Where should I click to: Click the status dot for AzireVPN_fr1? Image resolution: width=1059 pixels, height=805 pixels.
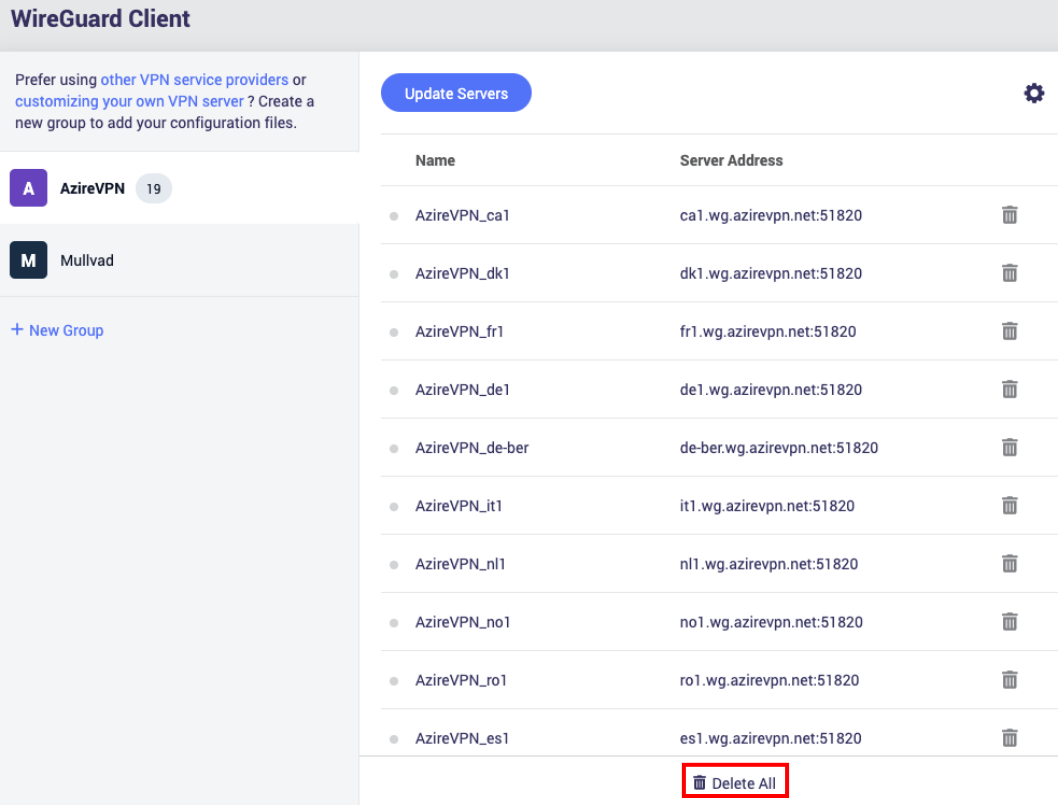(x=394, y=332)
